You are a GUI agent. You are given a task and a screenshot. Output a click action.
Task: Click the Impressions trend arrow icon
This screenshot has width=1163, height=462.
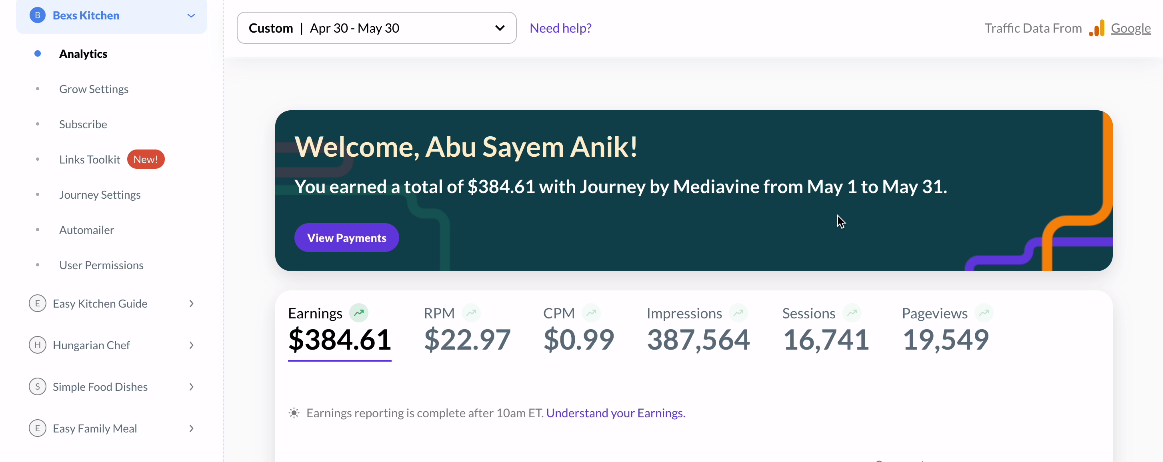[x=738, y=313]
